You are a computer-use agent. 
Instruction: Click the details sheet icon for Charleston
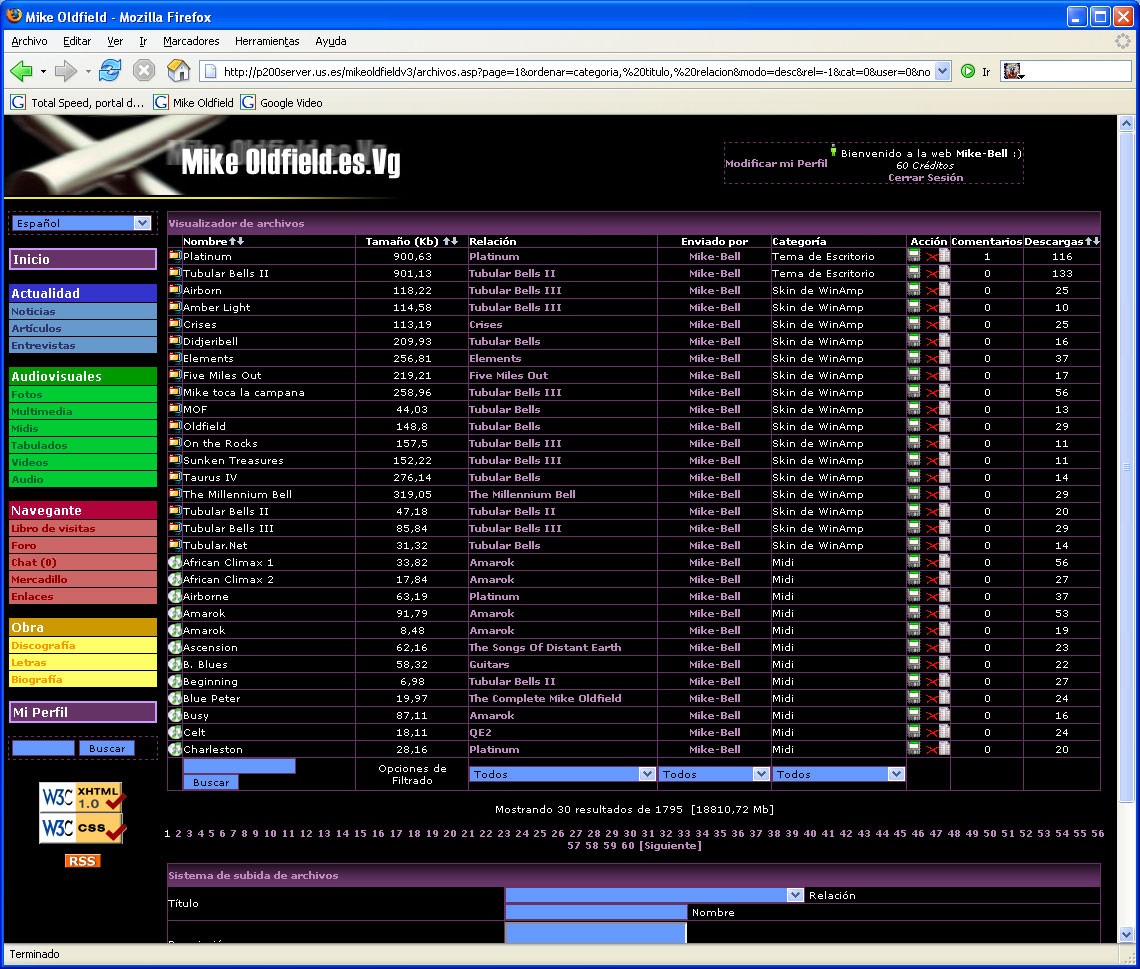click(944, 749)
